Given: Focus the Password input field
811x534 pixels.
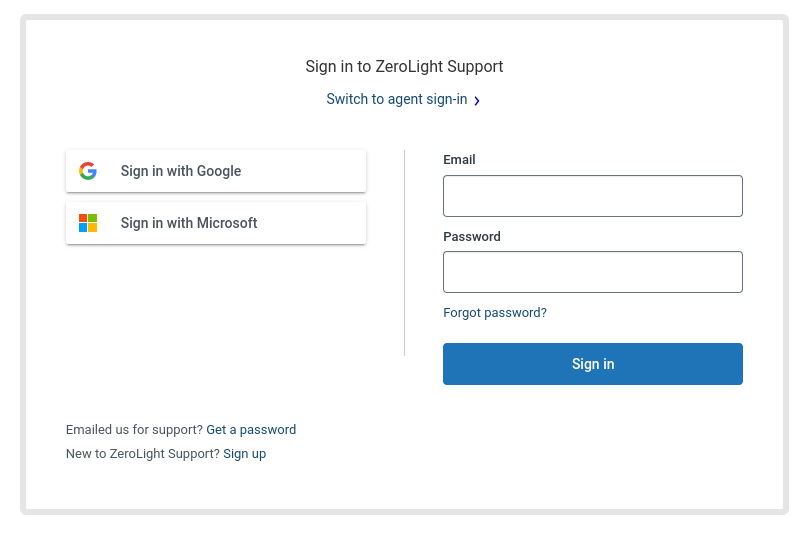Looking at the screenshot, I should pos(593,272).
